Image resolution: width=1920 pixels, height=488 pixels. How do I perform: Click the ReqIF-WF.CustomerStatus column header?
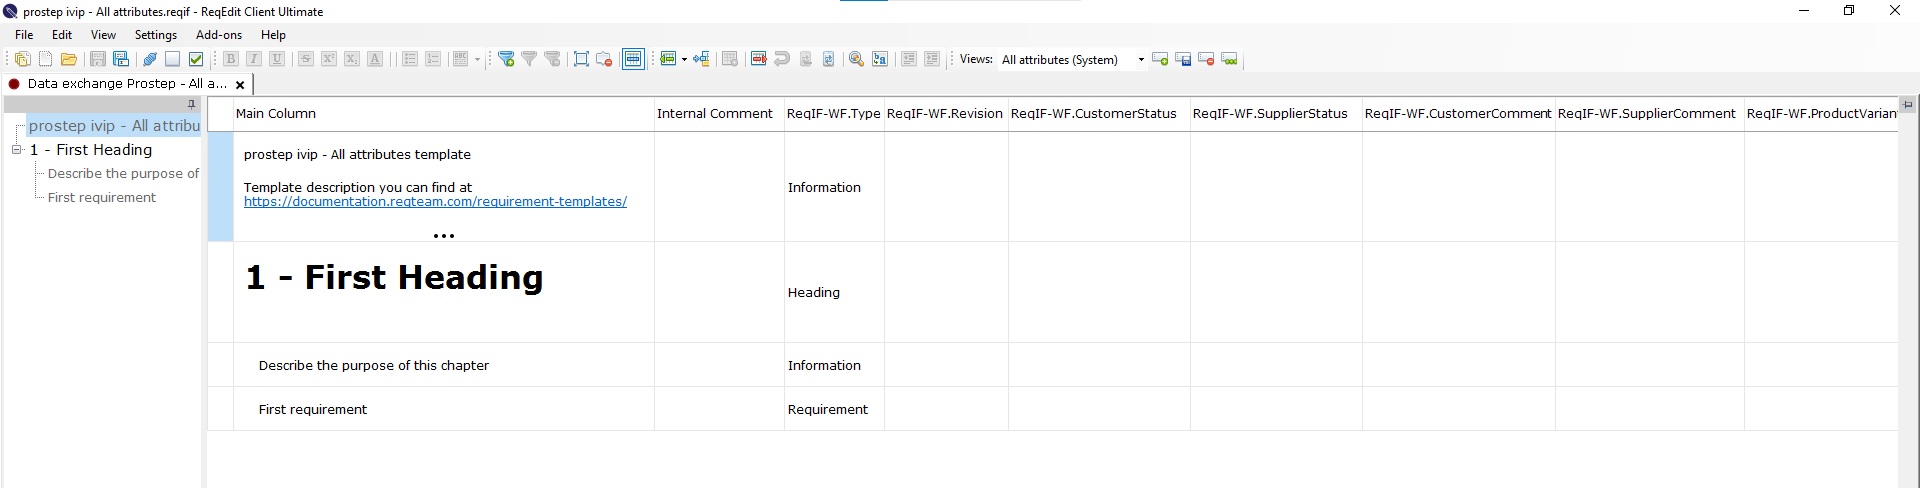tap(1099, 114)
